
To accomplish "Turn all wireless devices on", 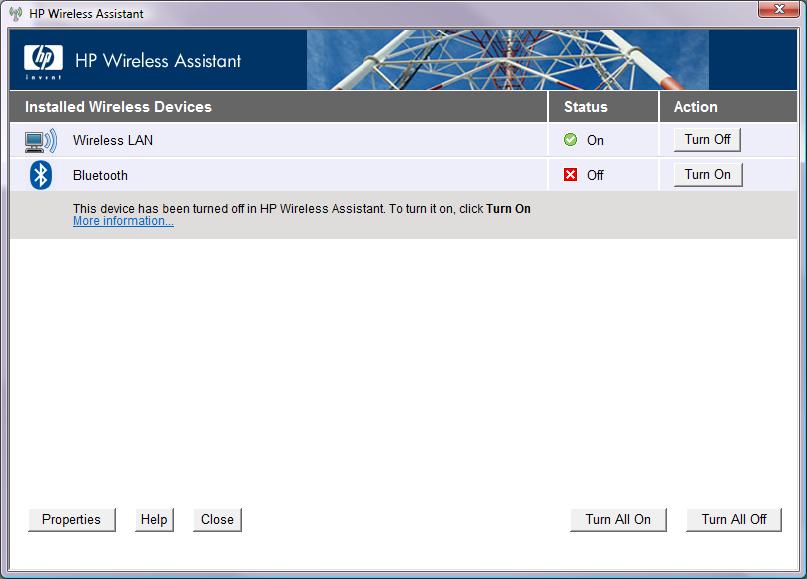I will (618, 519).
